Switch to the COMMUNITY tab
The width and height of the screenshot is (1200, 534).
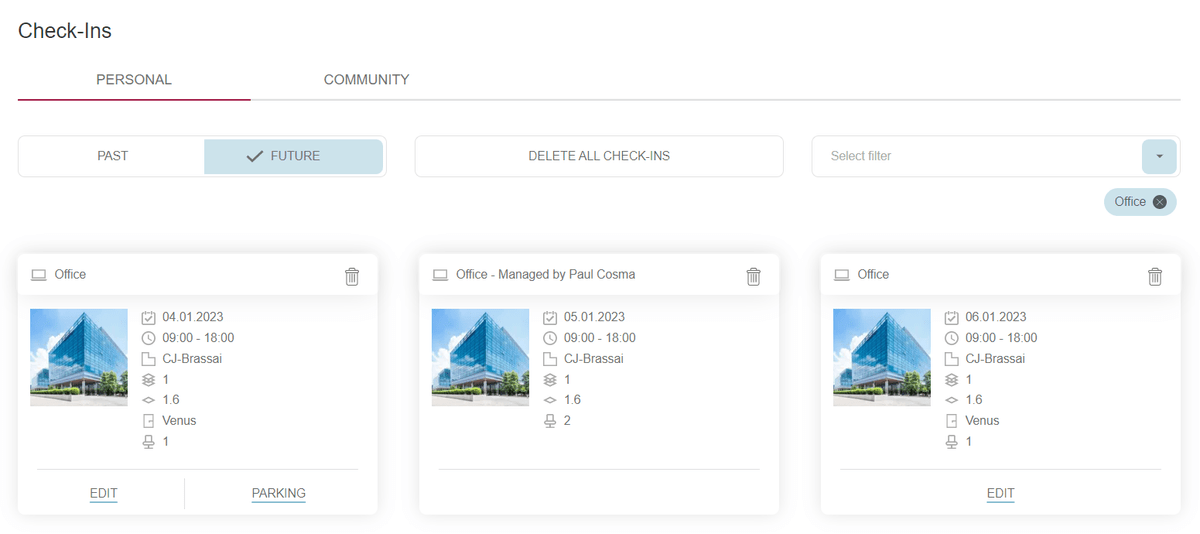(366, 80)
